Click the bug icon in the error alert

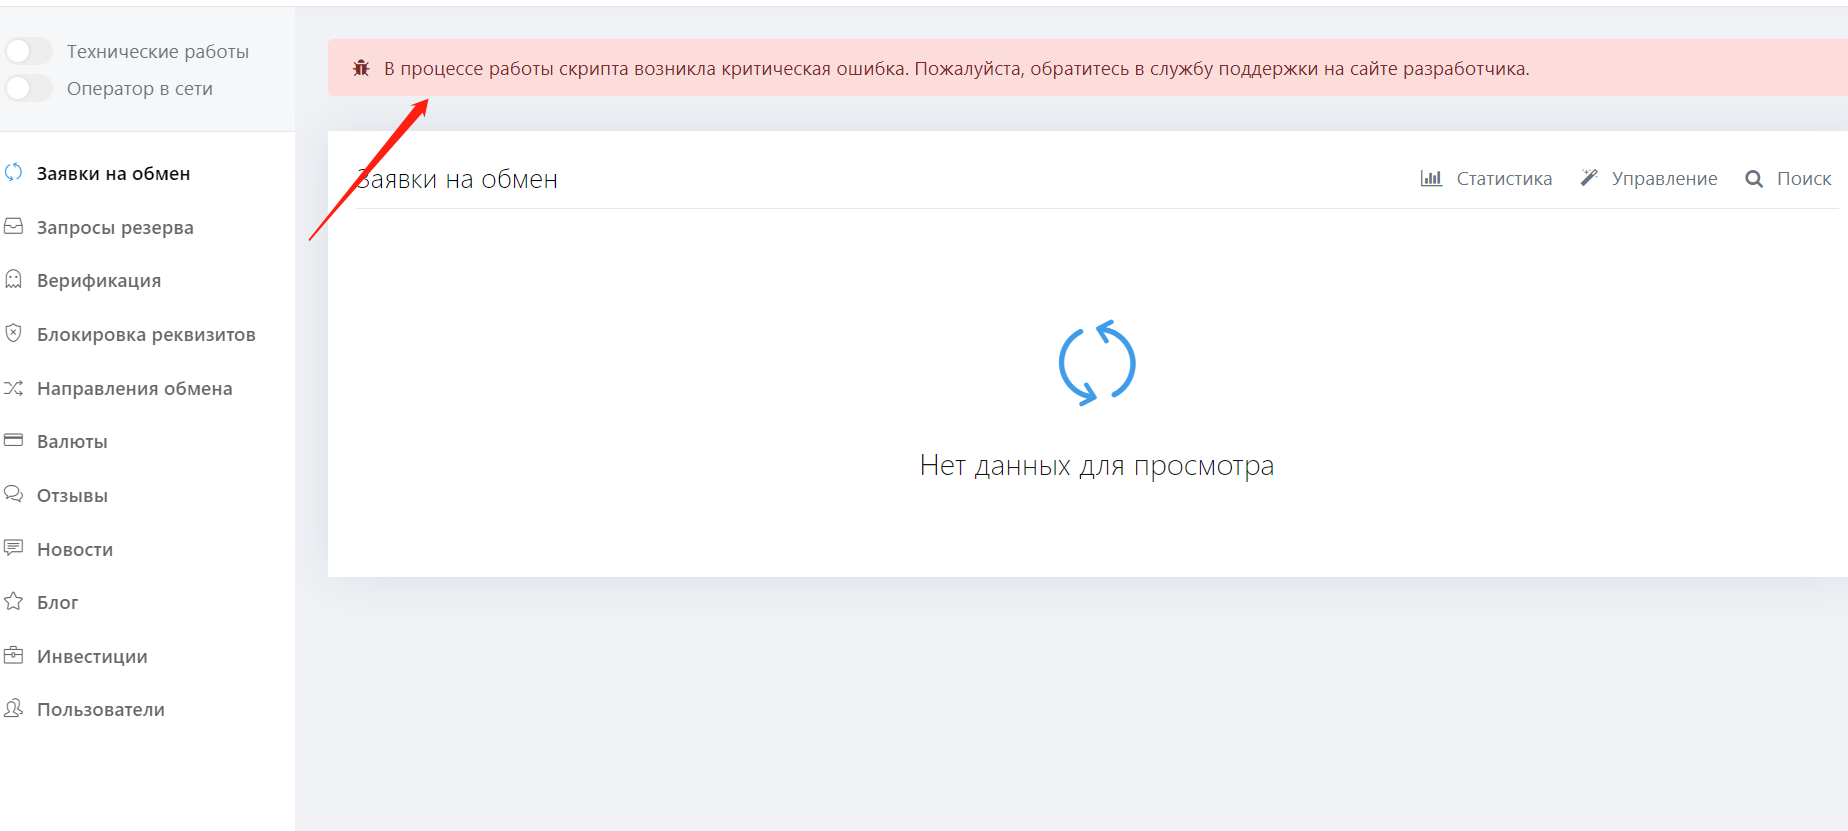tap(361, 68)
